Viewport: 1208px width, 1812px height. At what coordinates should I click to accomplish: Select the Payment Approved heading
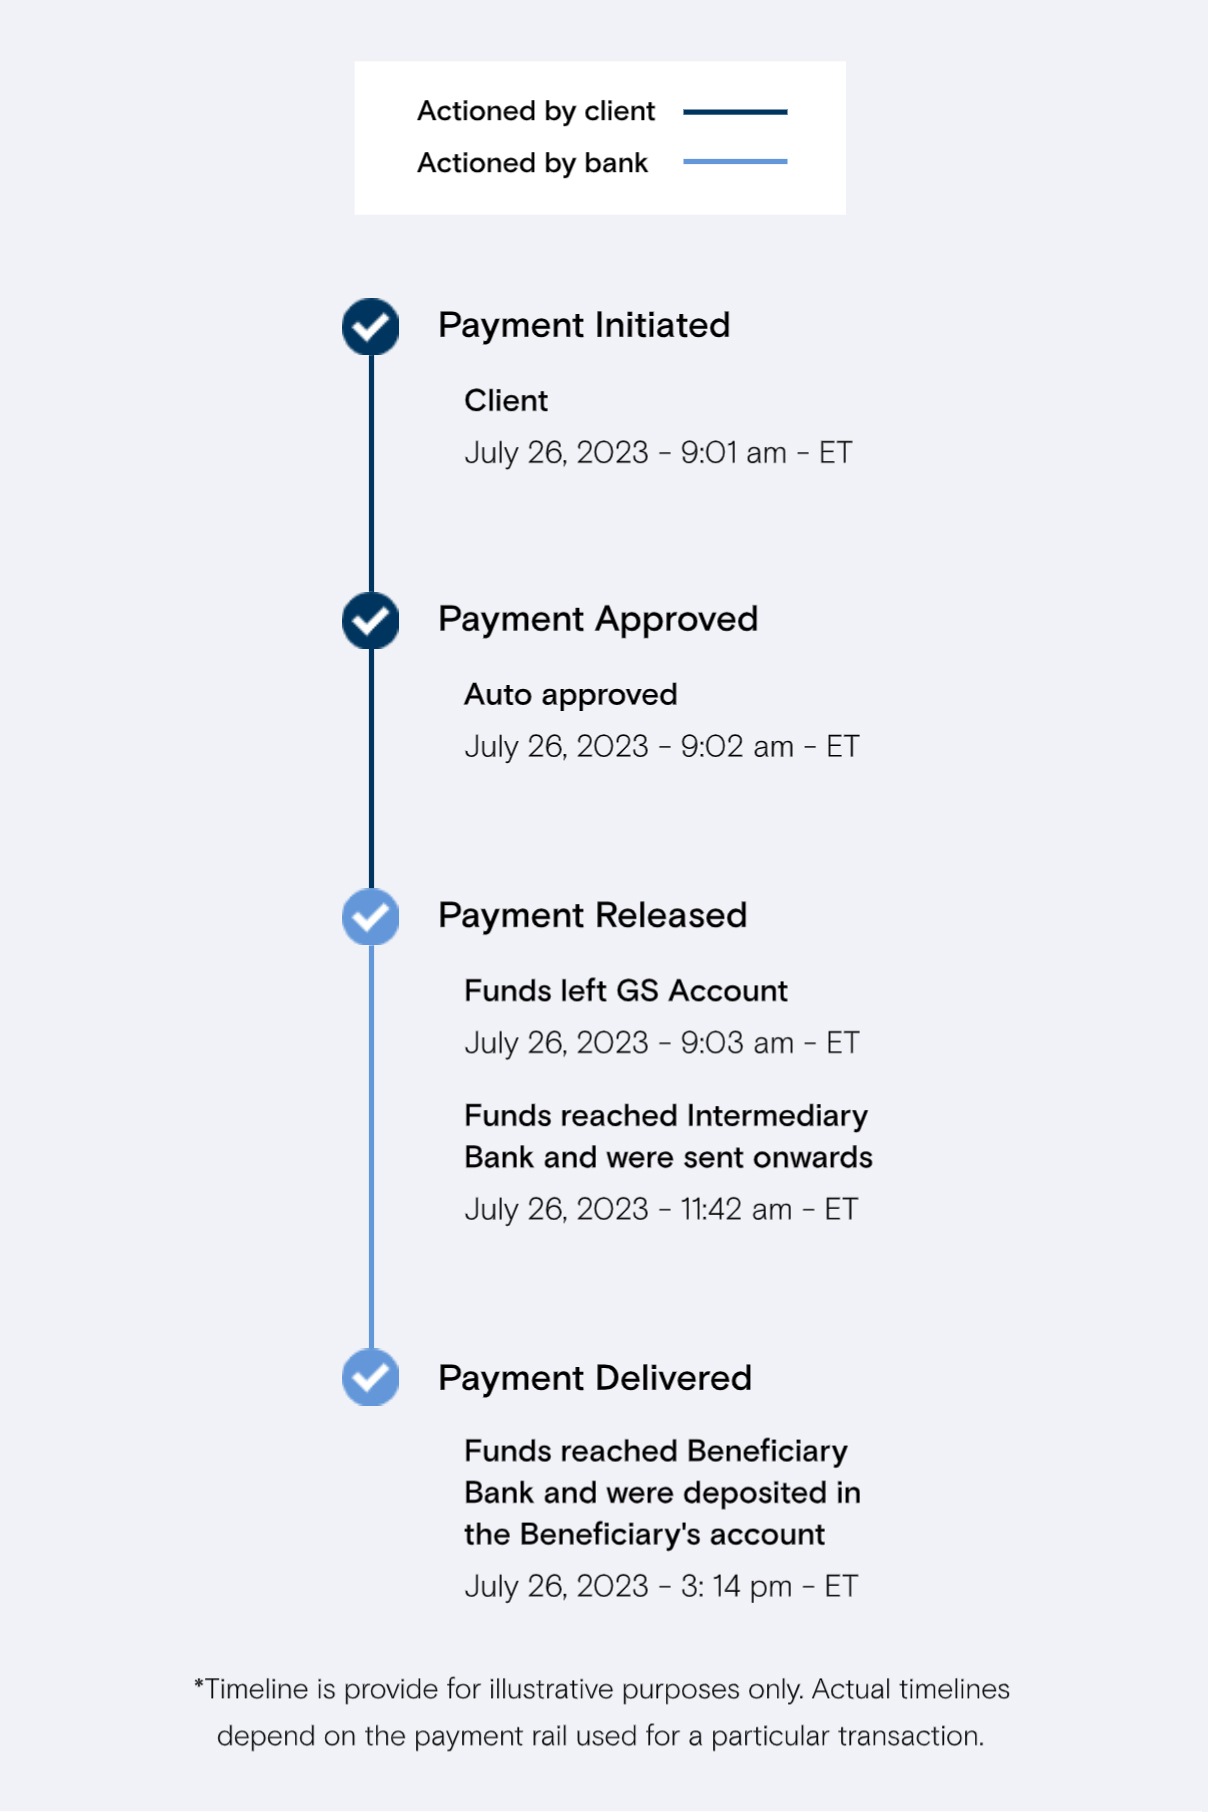(598, 620)
